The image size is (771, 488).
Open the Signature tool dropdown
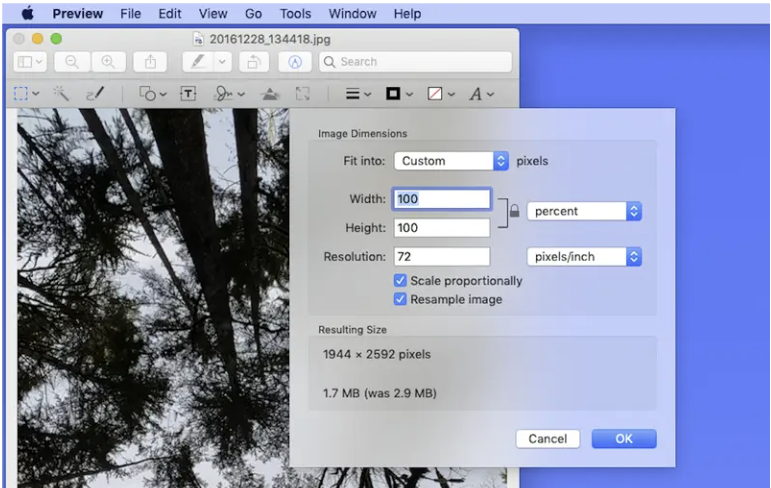click(x=229, y=93)
